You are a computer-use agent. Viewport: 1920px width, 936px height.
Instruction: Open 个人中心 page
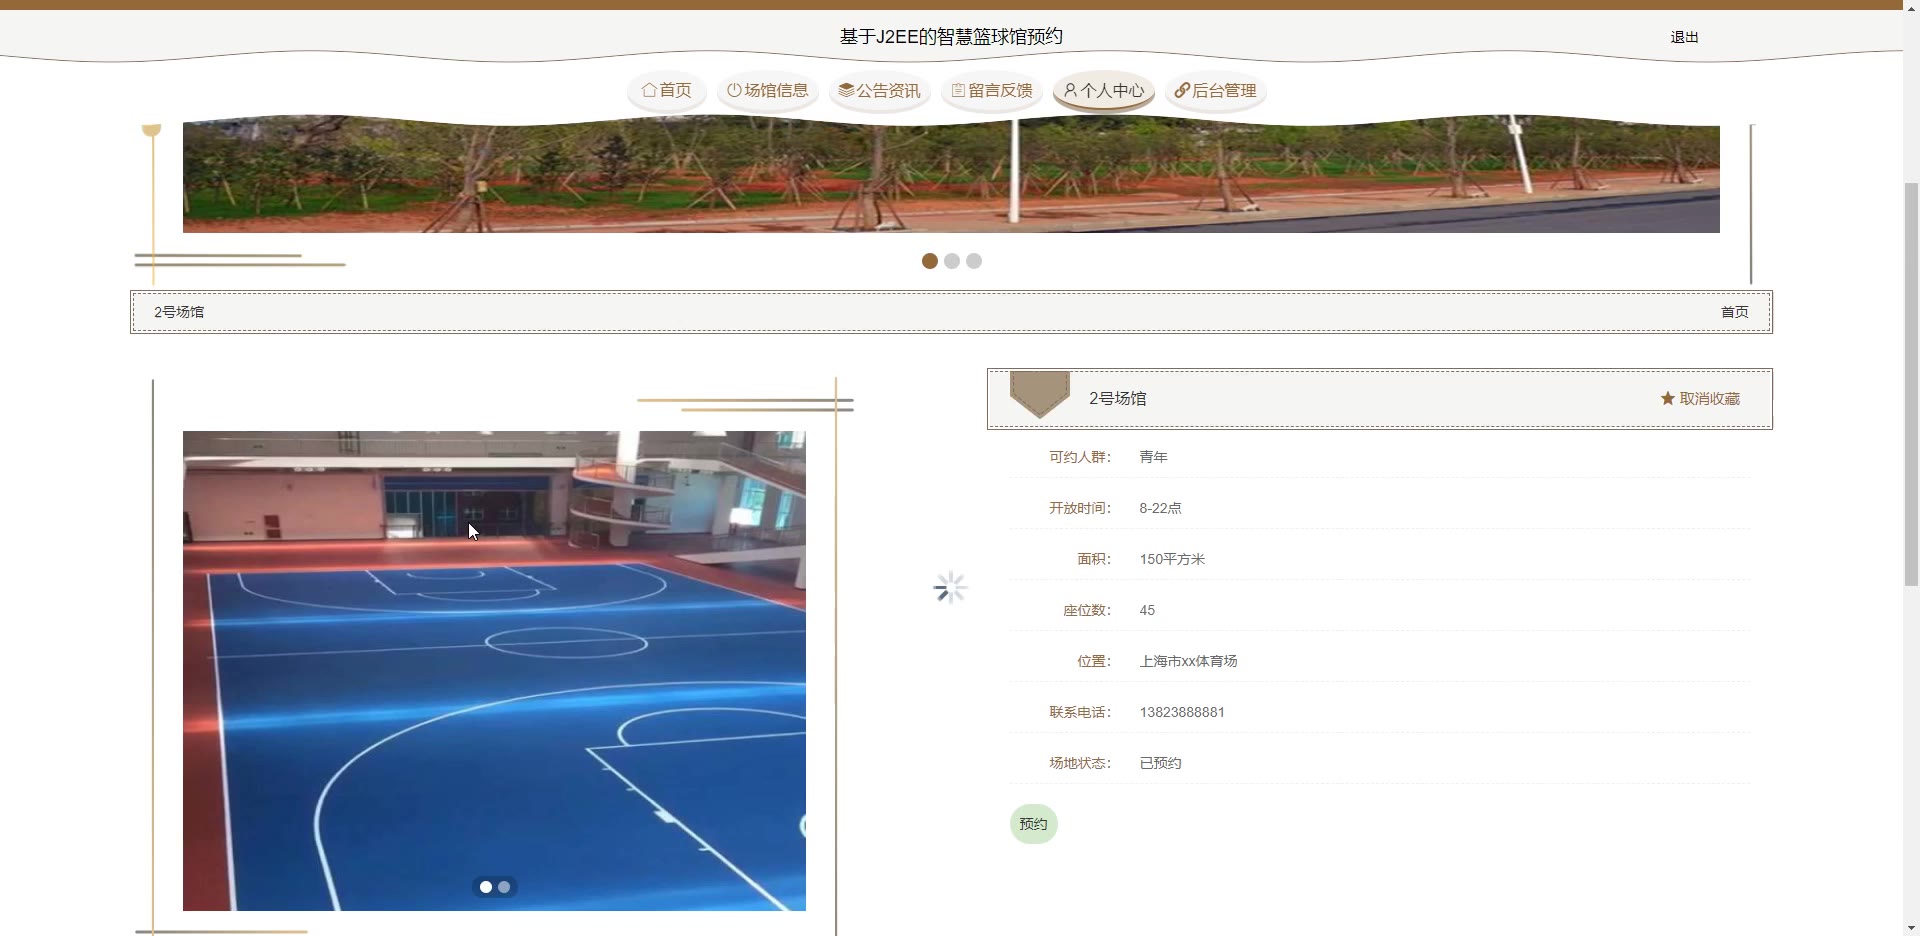1104,90
